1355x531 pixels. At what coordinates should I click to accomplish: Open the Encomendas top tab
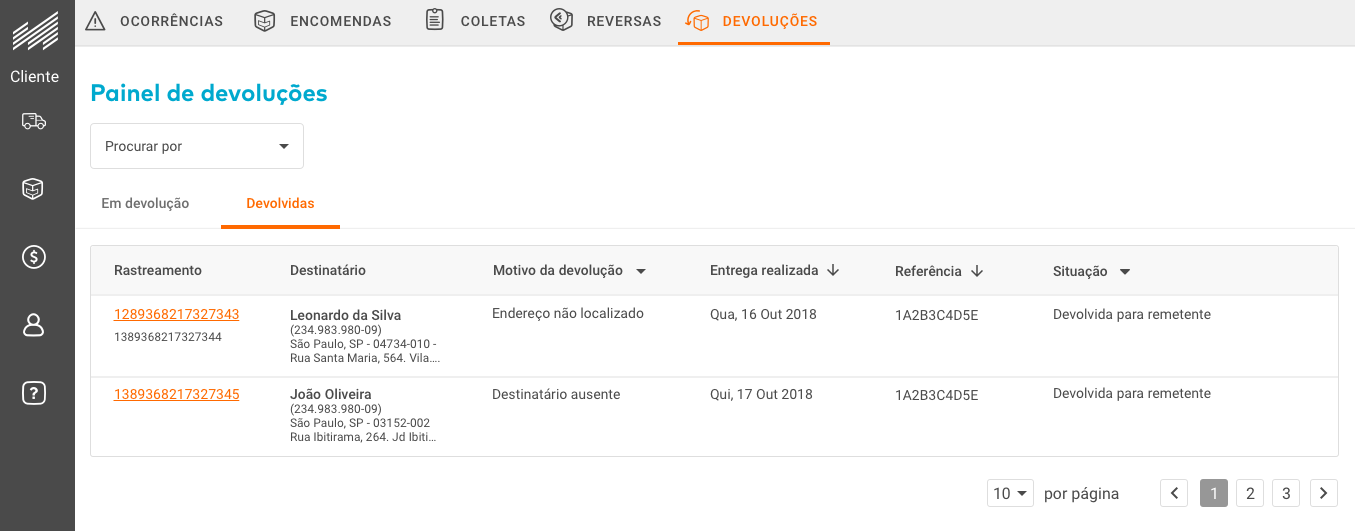(322, 21)
